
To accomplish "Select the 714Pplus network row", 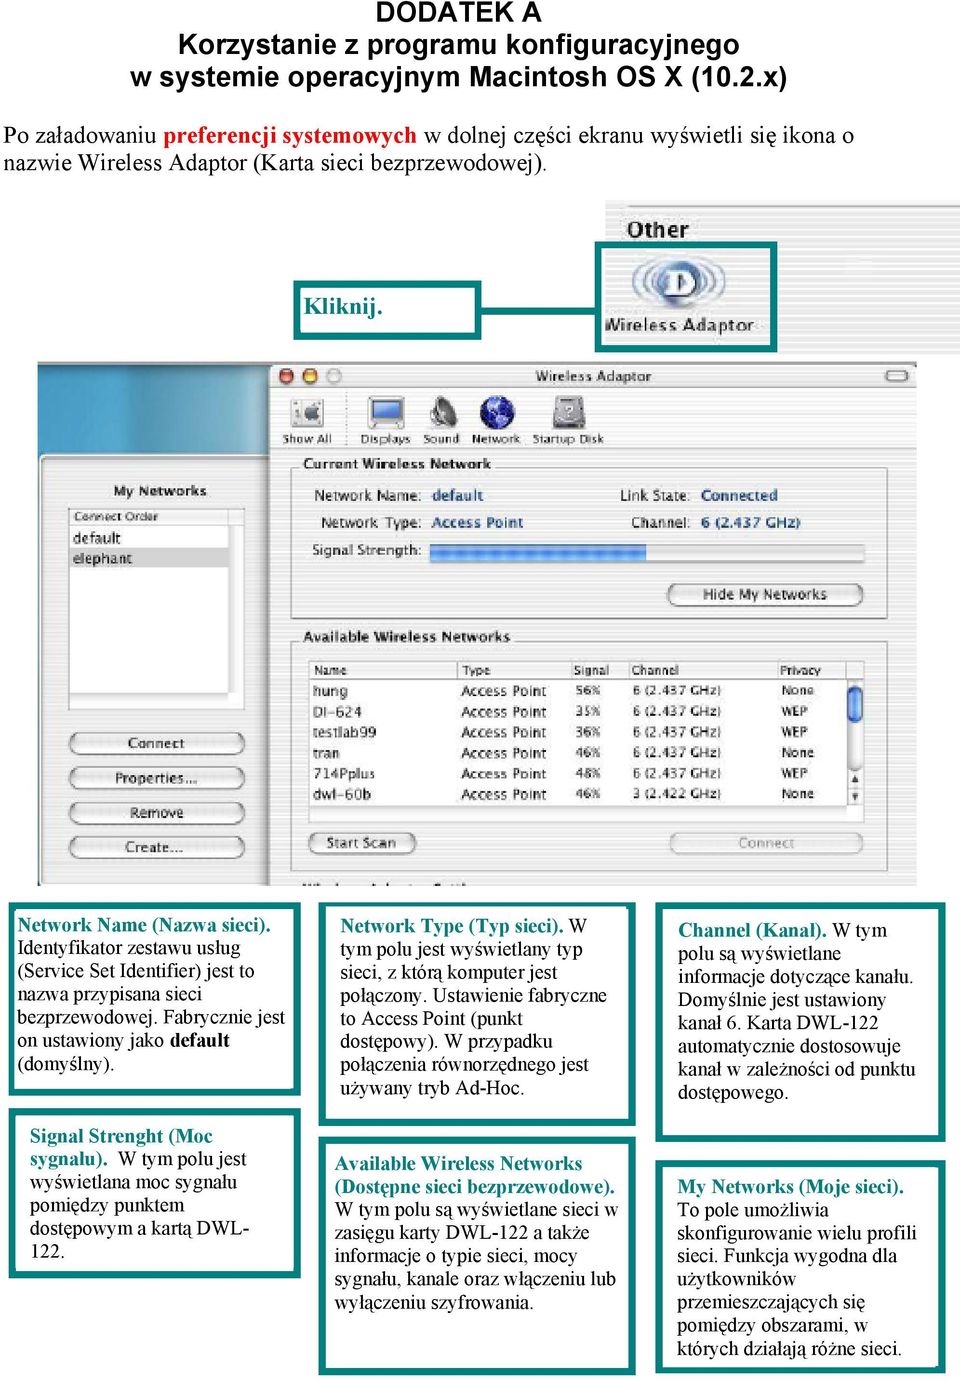I will tap(578, 773).
